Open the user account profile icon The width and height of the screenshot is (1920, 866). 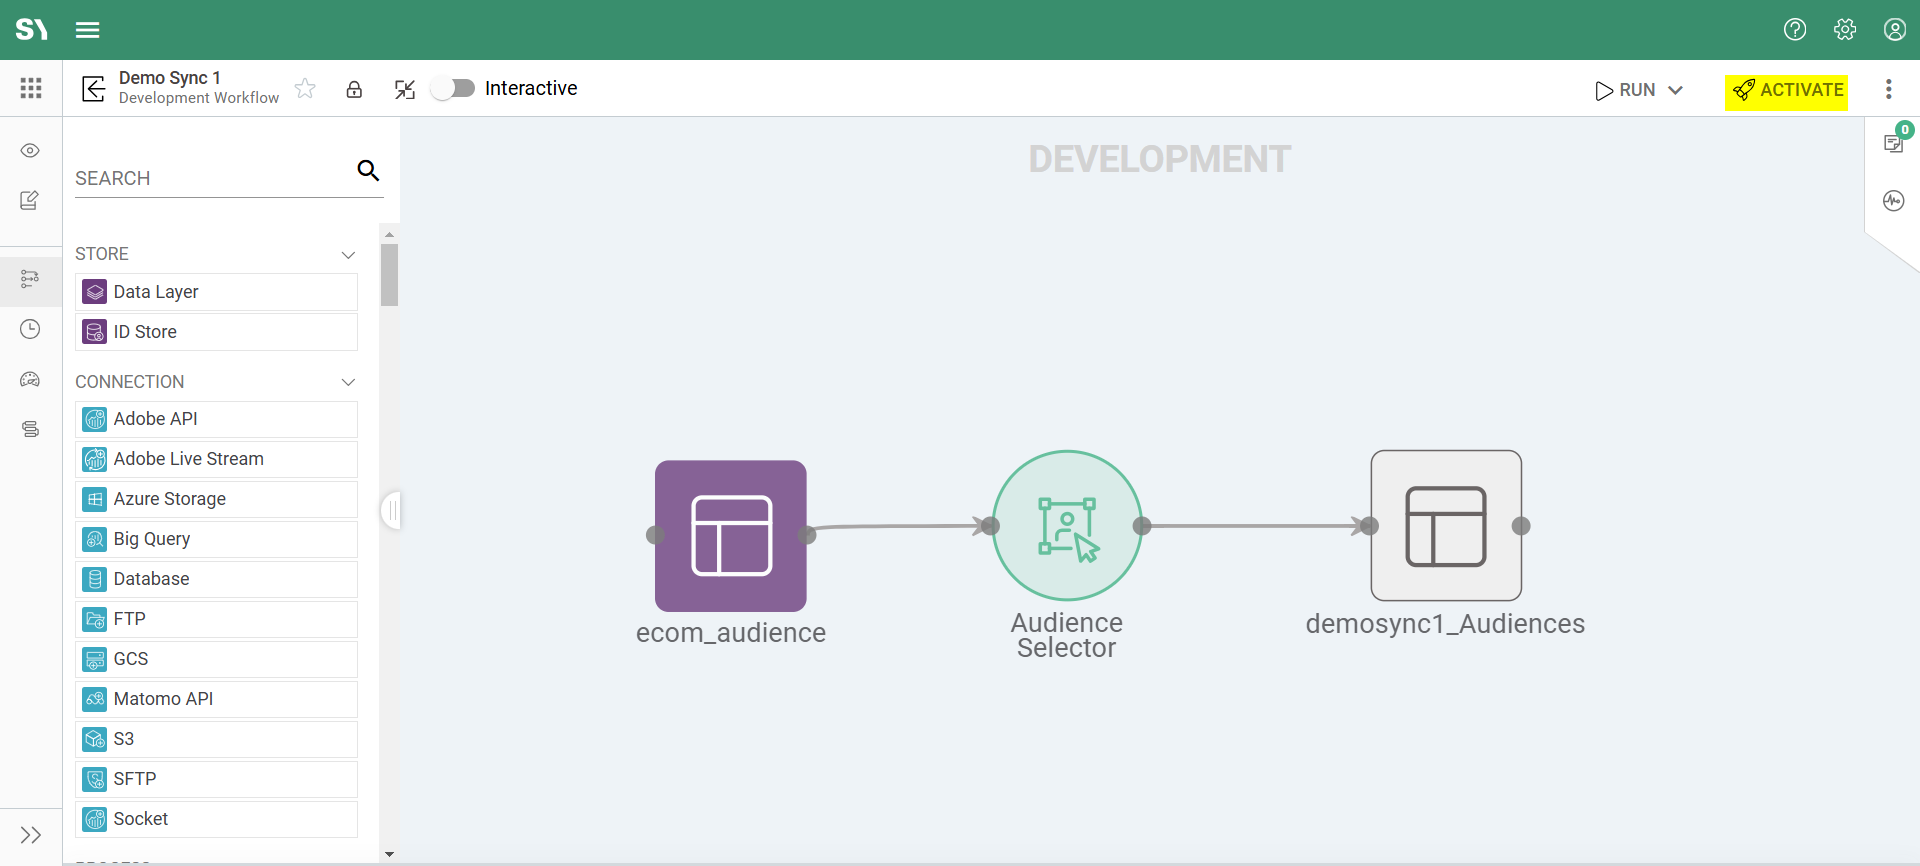(x=1895, y=30)
